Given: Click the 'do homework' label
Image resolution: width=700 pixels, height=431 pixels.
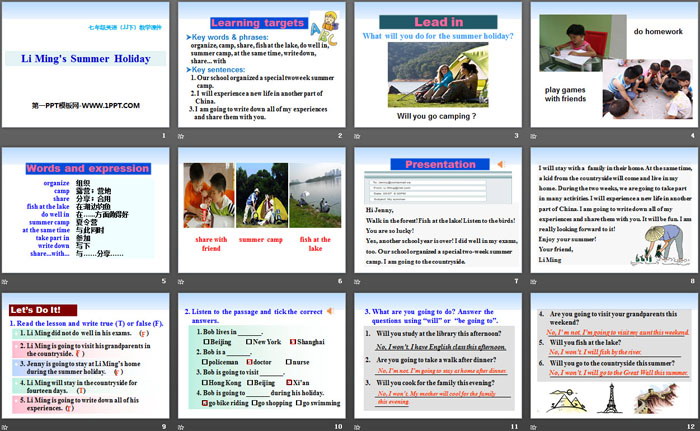Looking at the screenshot, I should tap(658, 31).
